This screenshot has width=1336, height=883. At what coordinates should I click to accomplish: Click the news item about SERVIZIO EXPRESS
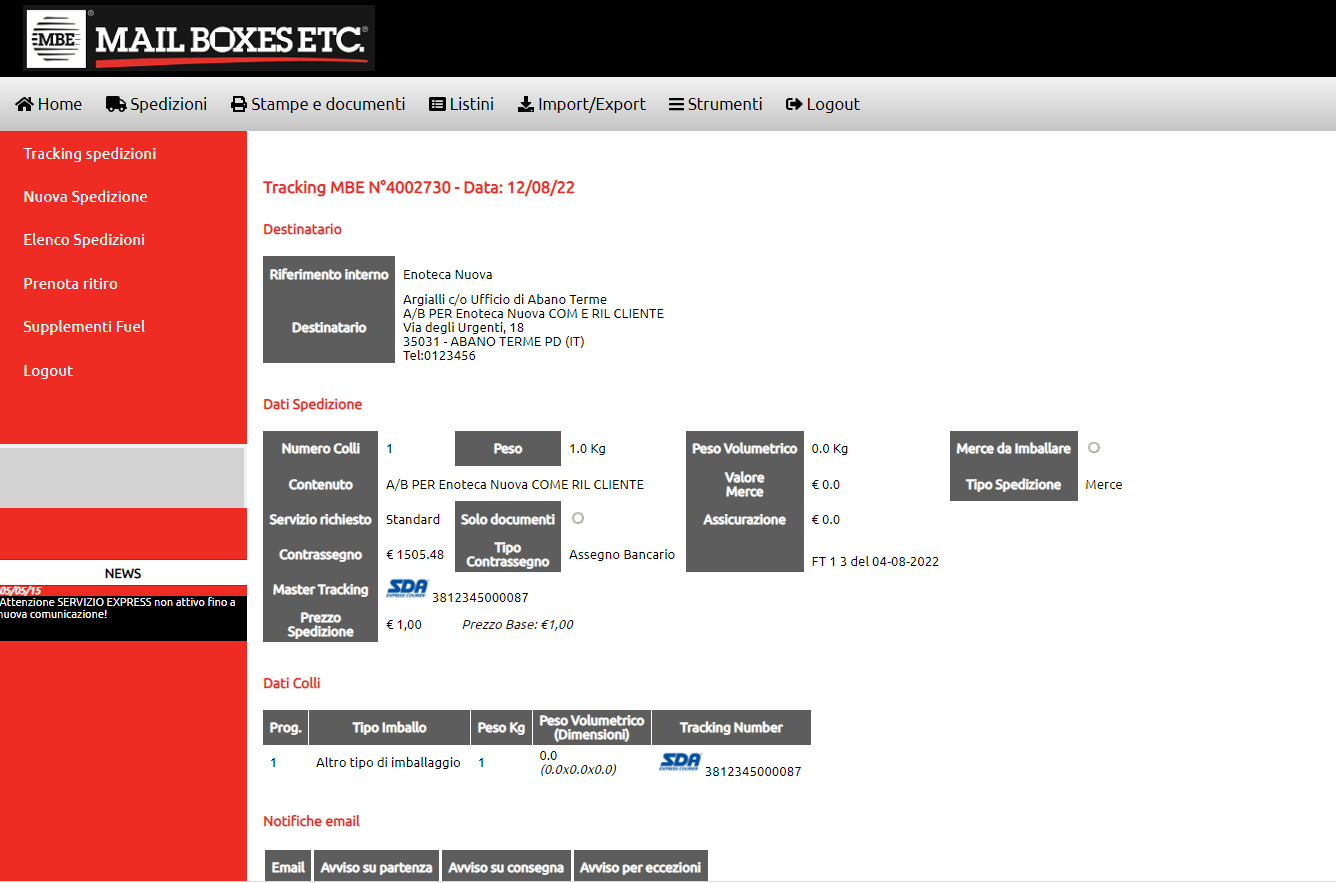(x=118, y=608)
